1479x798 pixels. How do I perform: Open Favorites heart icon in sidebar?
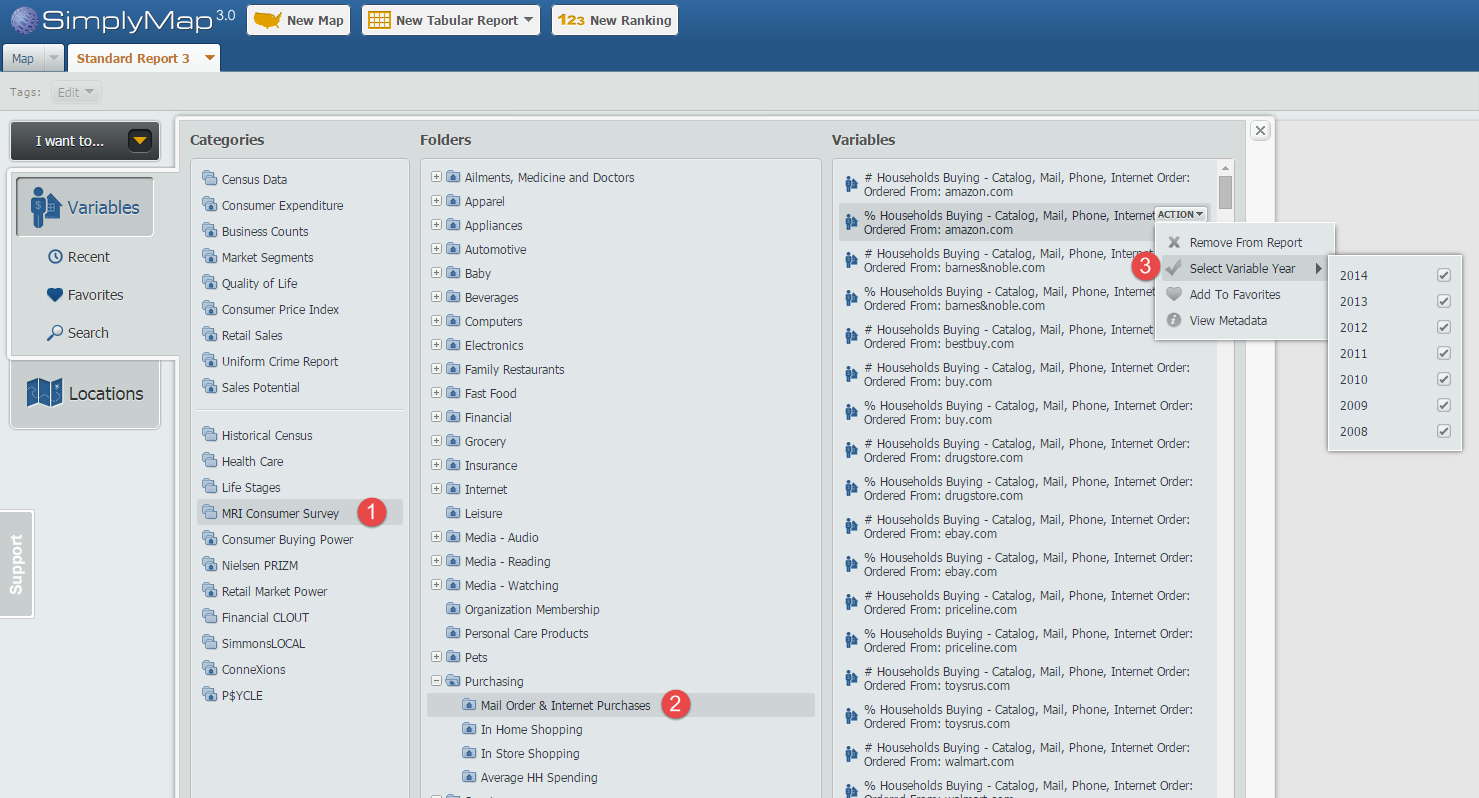(55, 295)
